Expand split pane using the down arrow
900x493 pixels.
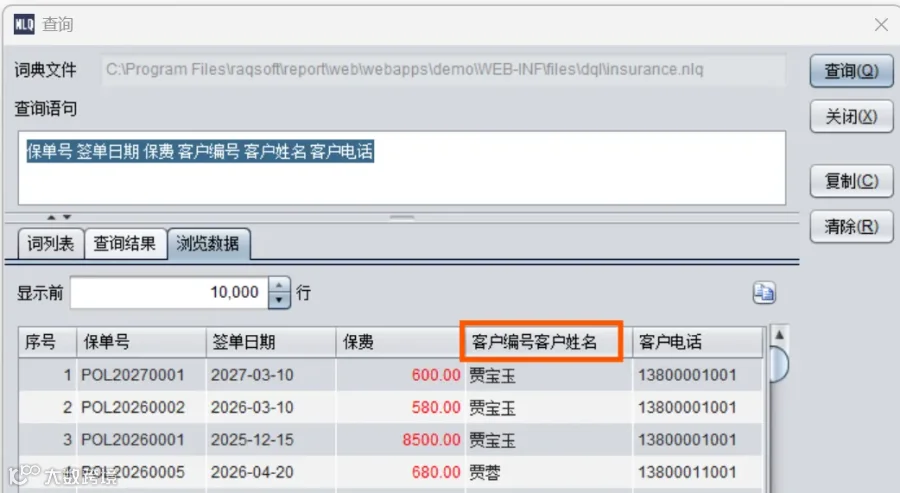[67, 217]
